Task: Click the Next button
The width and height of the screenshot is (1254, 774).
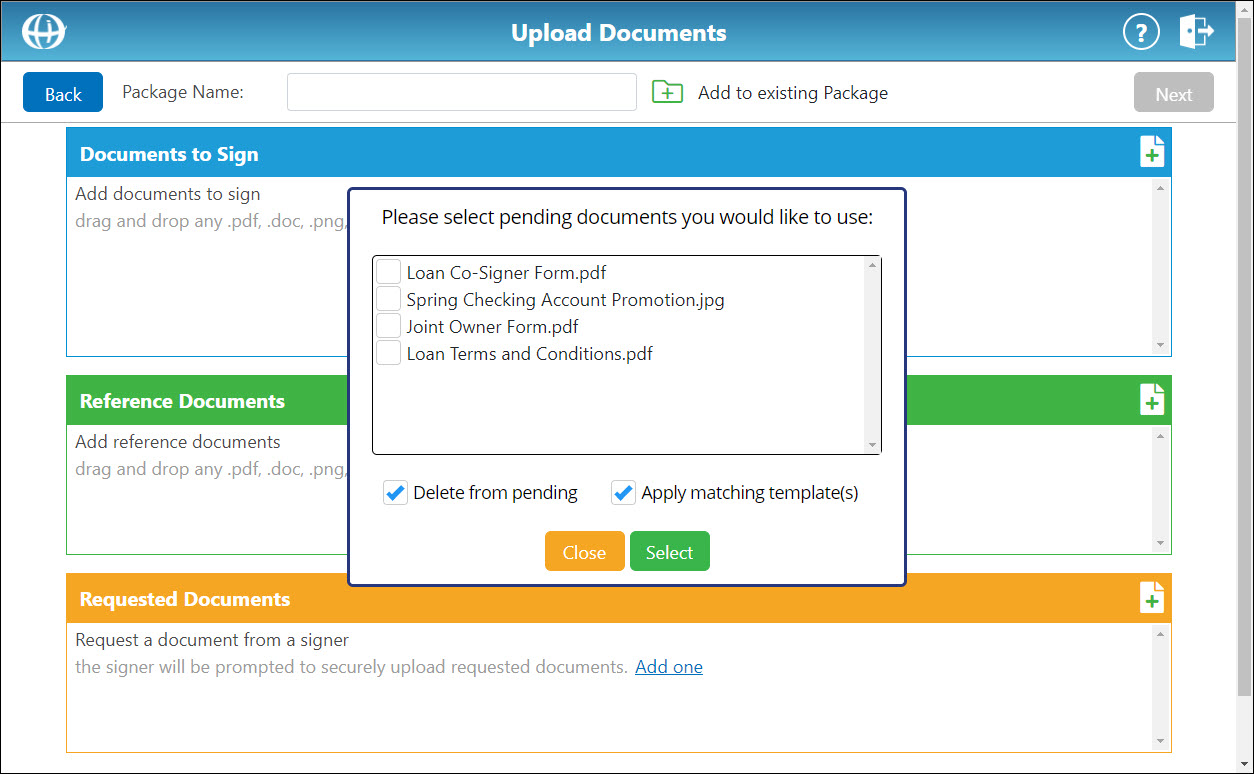Action: tap(1173, 91)
